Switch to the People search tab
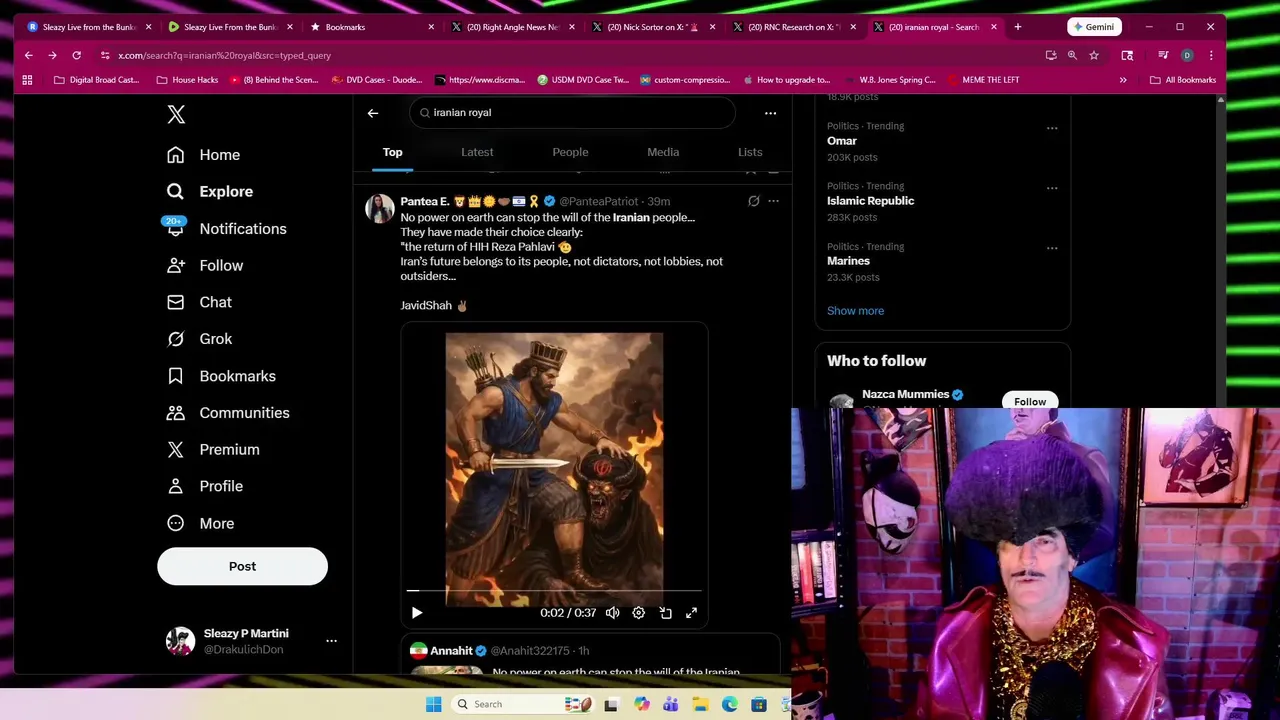This screenshot has height=720, width=1280. click(x=570, y=152)
